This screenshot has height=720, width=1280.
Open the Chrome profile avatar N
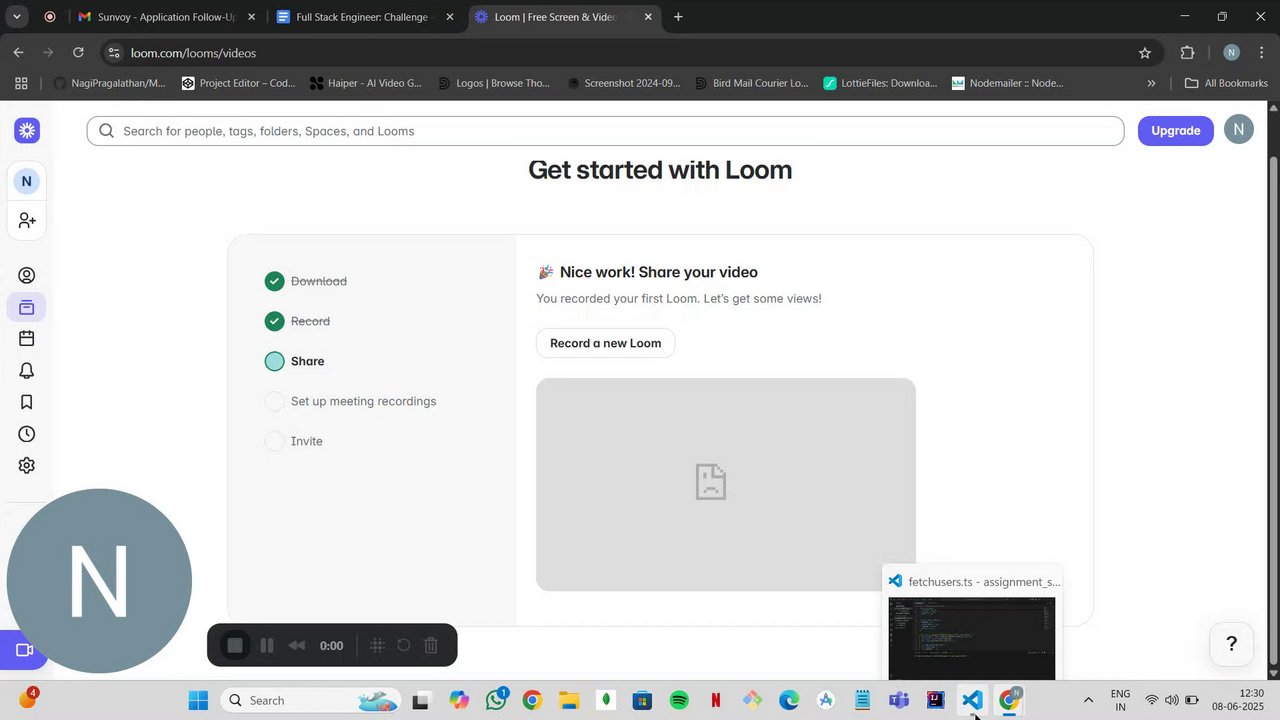[x=1231, y=53]
